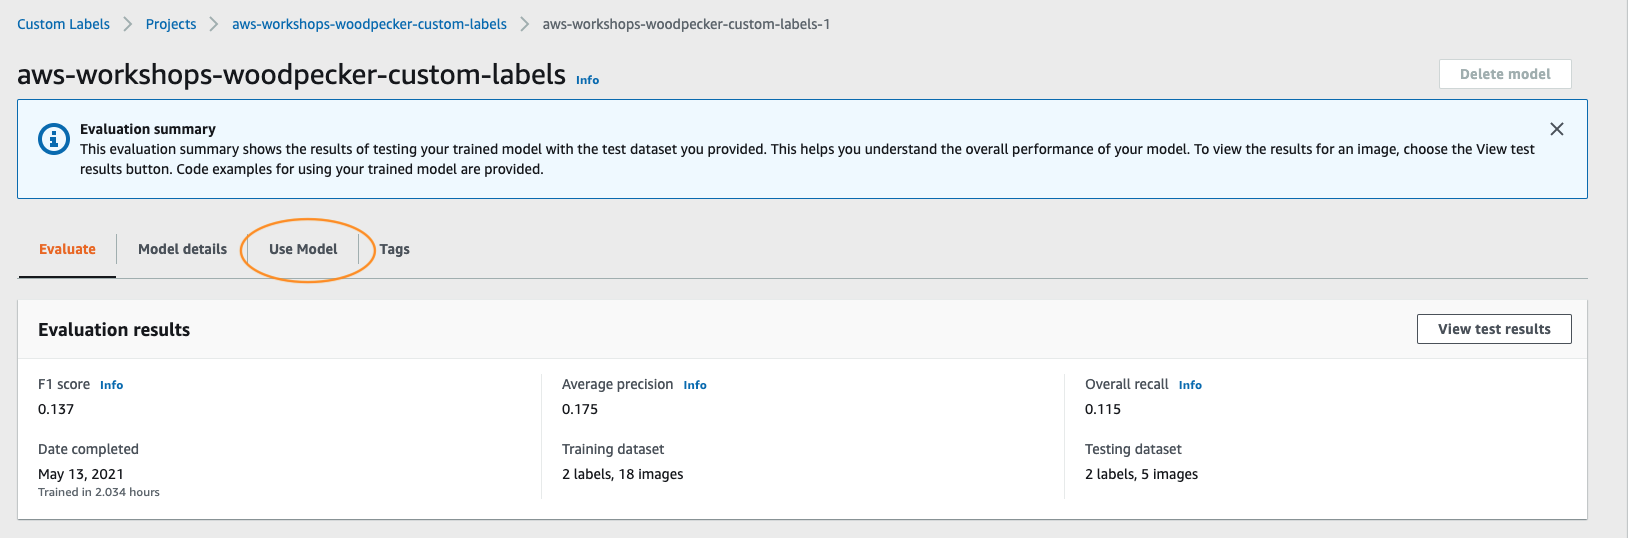
Task: Open the Custom Labels breadcrumb link
Action: click(x=63, y=24)
